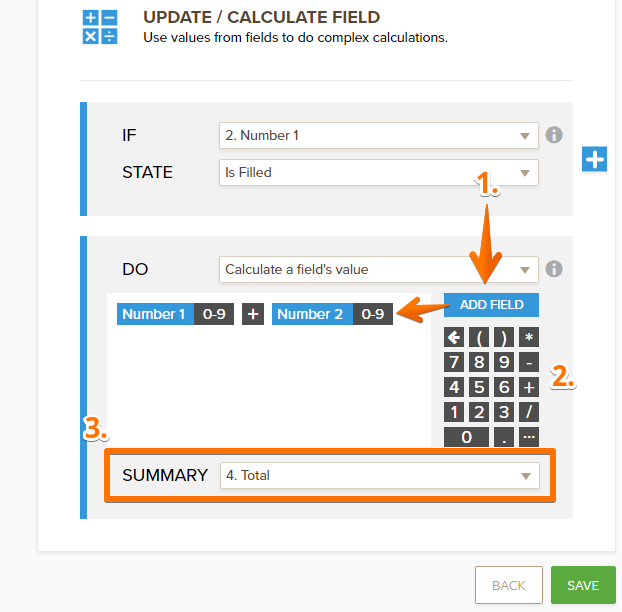Click the info icon beside IF field

click(x=554, y=135)
